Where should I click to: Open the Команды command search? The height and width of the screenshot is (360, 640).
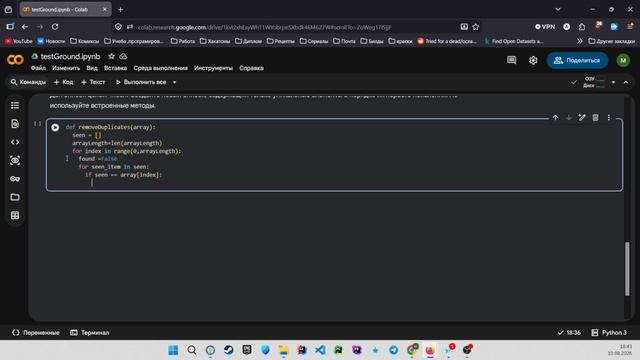[28, 82]
